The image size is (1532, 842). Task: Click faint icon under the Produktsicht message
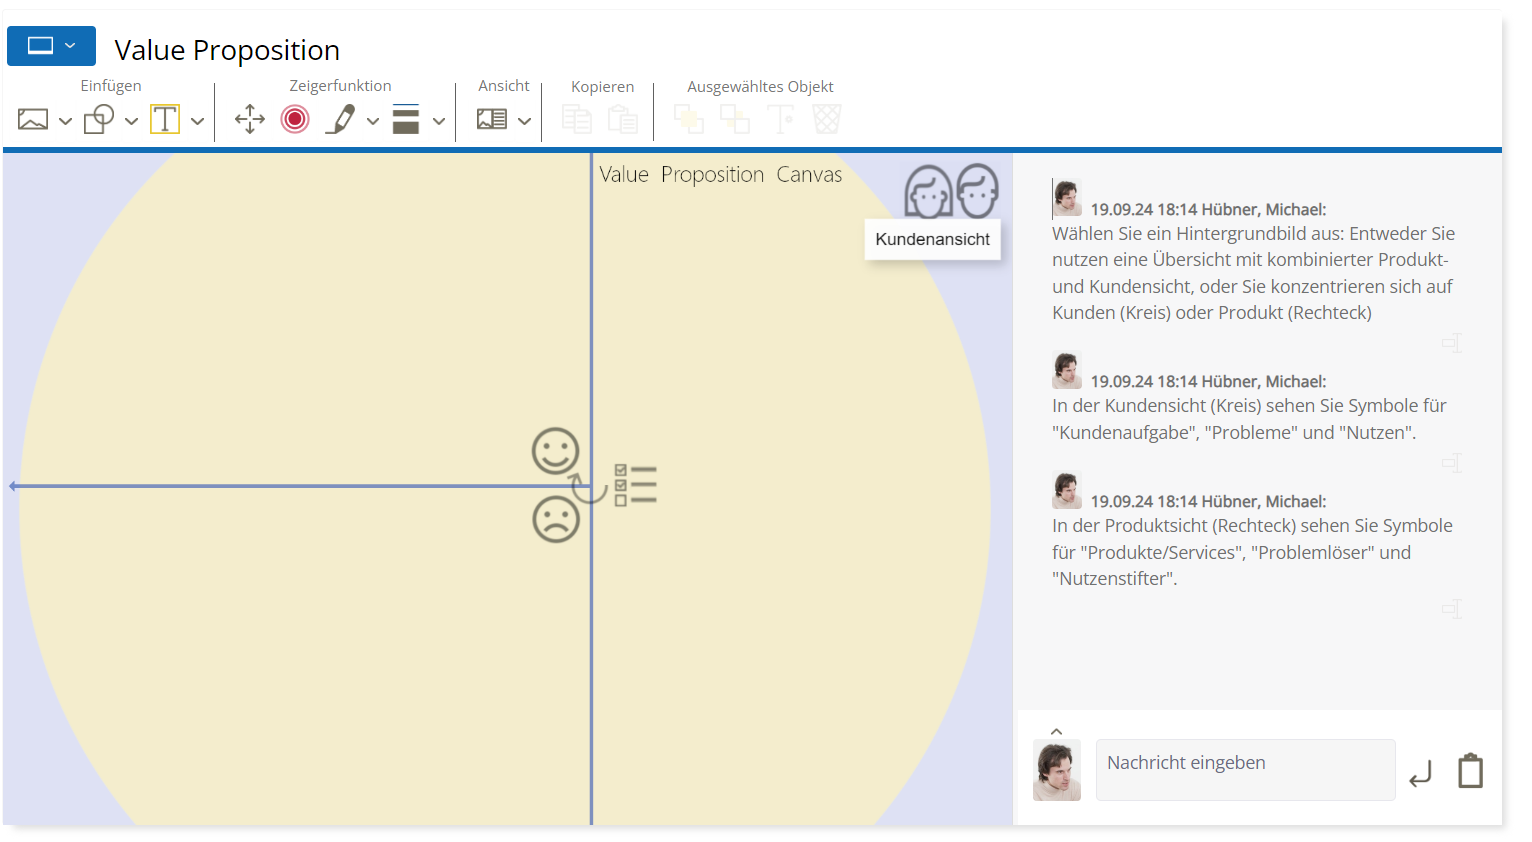point(1452,609)
